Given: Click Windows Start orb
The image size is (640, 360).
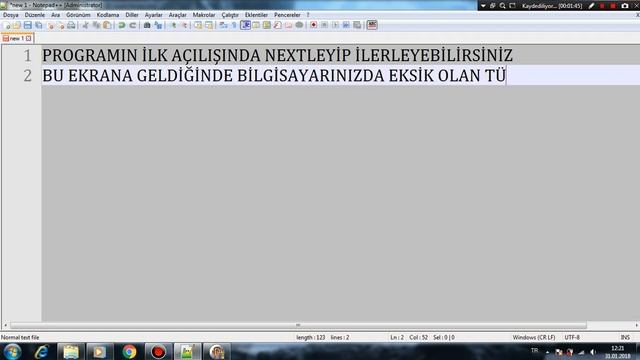Looking at the screenshot, I should [x=12, y=352].
